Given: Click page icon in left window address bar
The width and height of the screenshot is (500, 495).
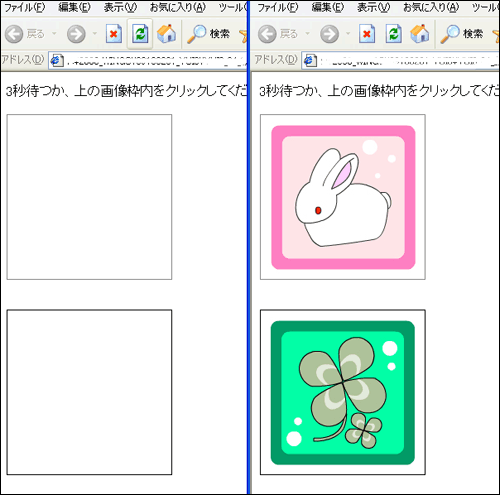Looking at the screenshot, I should pos(57,60).
